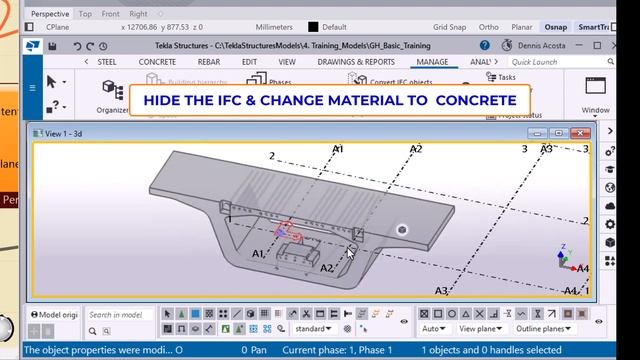Toggle Snap to points and grid intersections
Screen dimensions: 640x360
424,313
